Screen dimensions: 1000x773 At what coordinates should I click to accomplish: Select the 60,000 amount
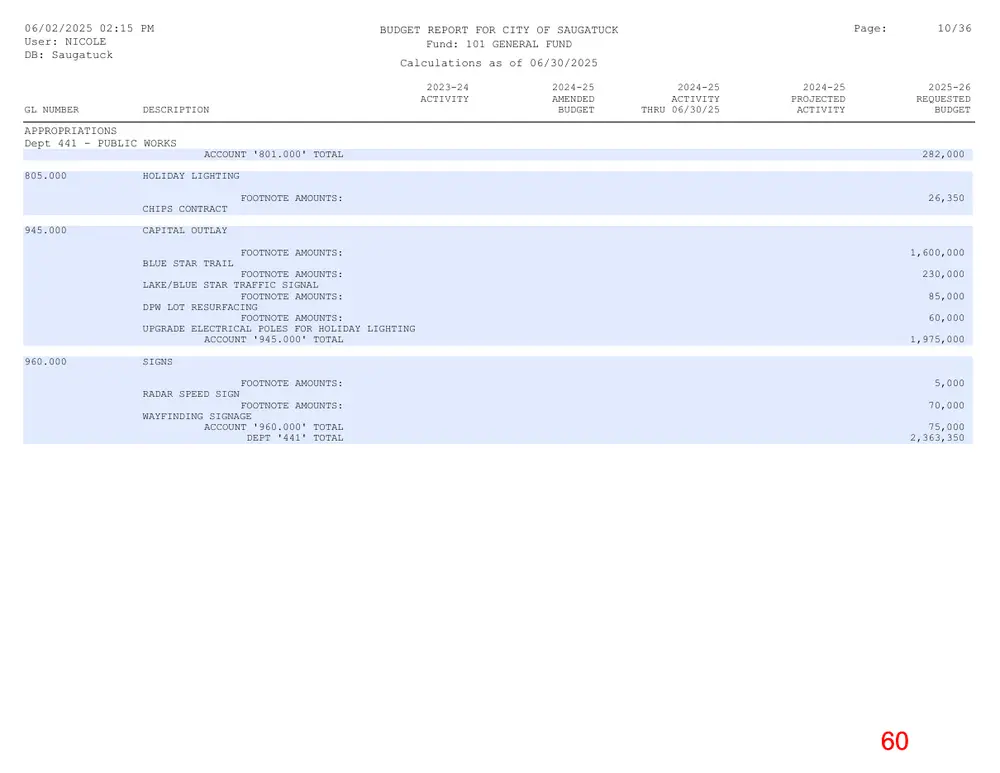946,318
